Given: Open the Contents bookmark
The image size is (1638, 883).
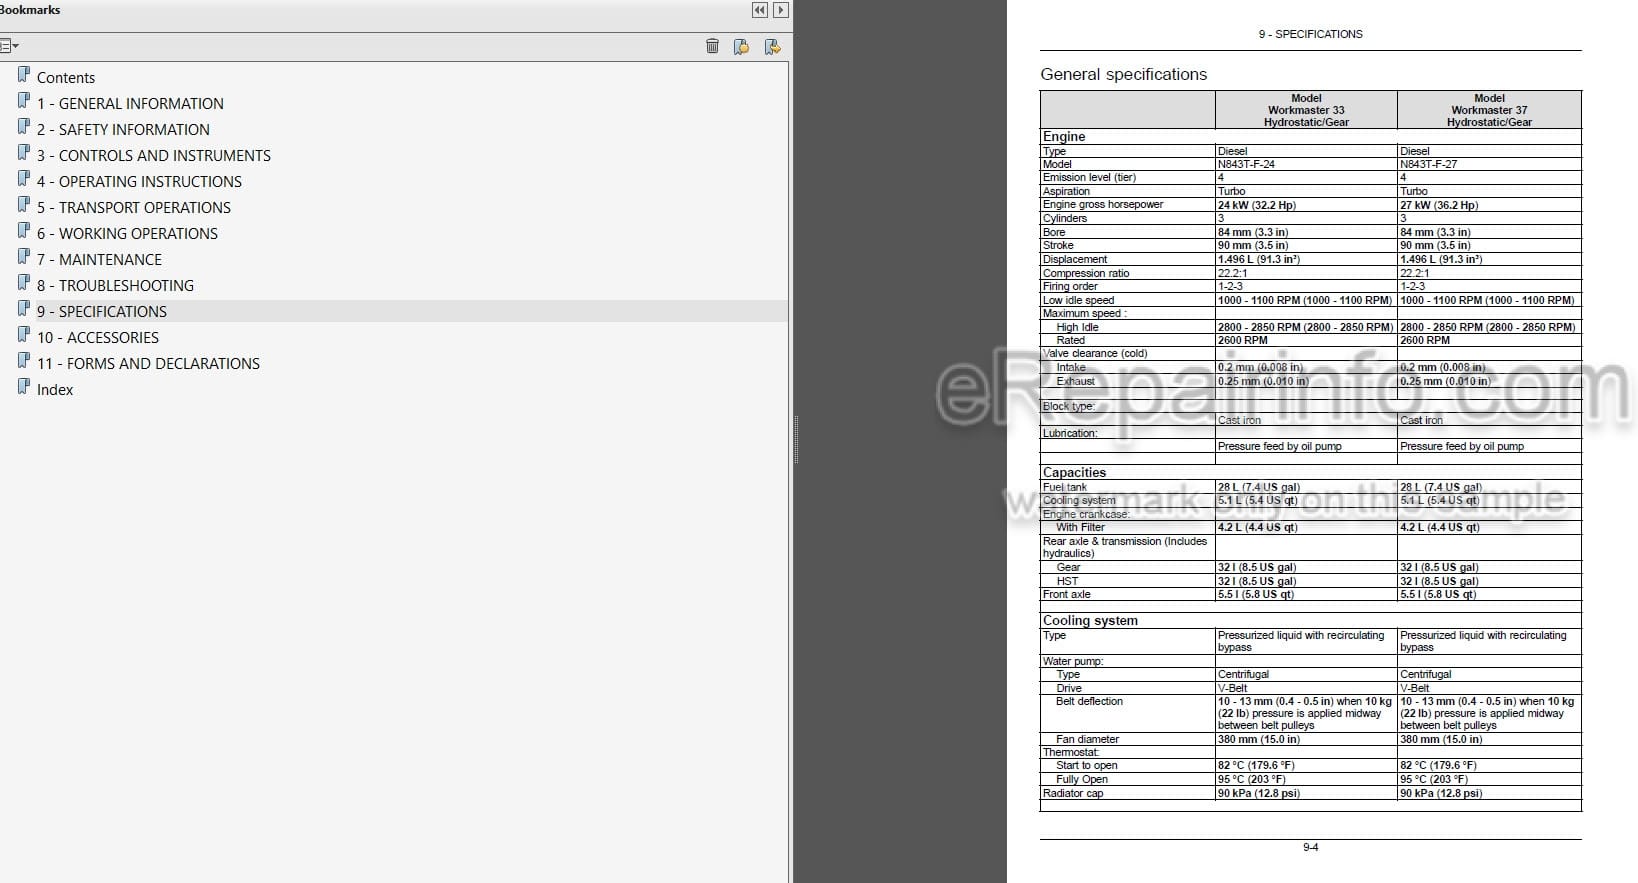Looking at the screenshot, I should coord(66,78).
